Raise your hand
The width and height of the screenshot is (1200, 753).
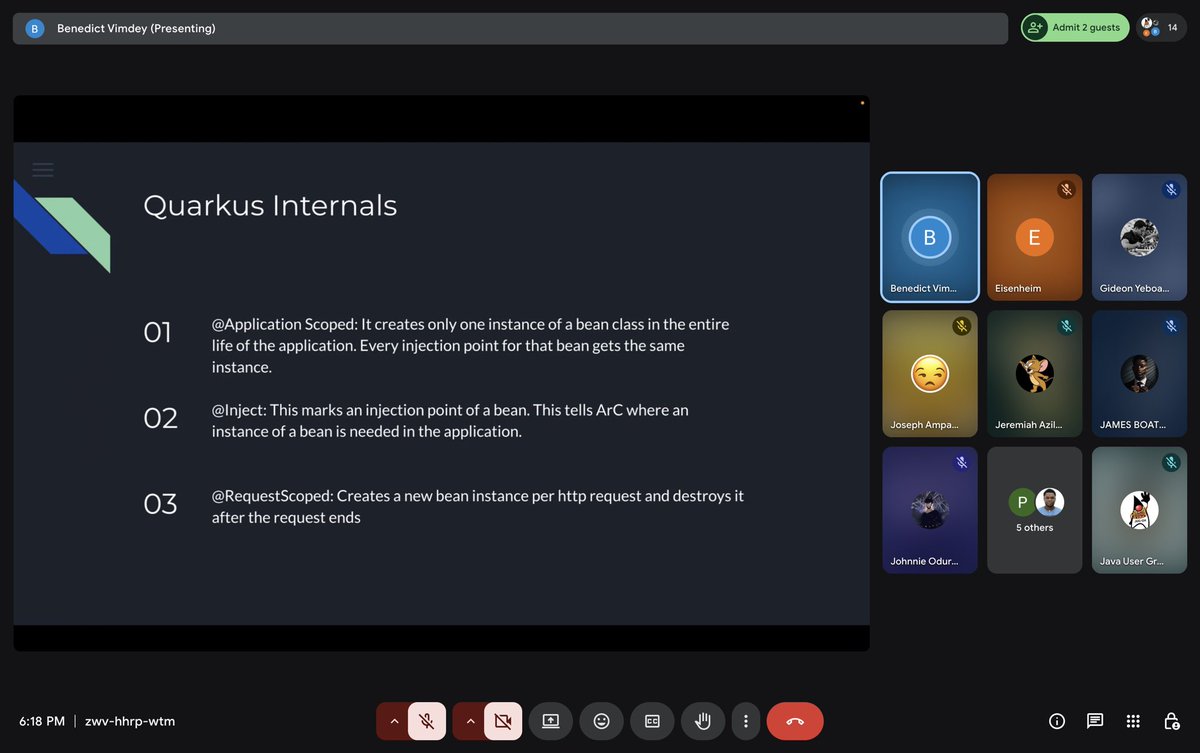click(x=703, y=721)
